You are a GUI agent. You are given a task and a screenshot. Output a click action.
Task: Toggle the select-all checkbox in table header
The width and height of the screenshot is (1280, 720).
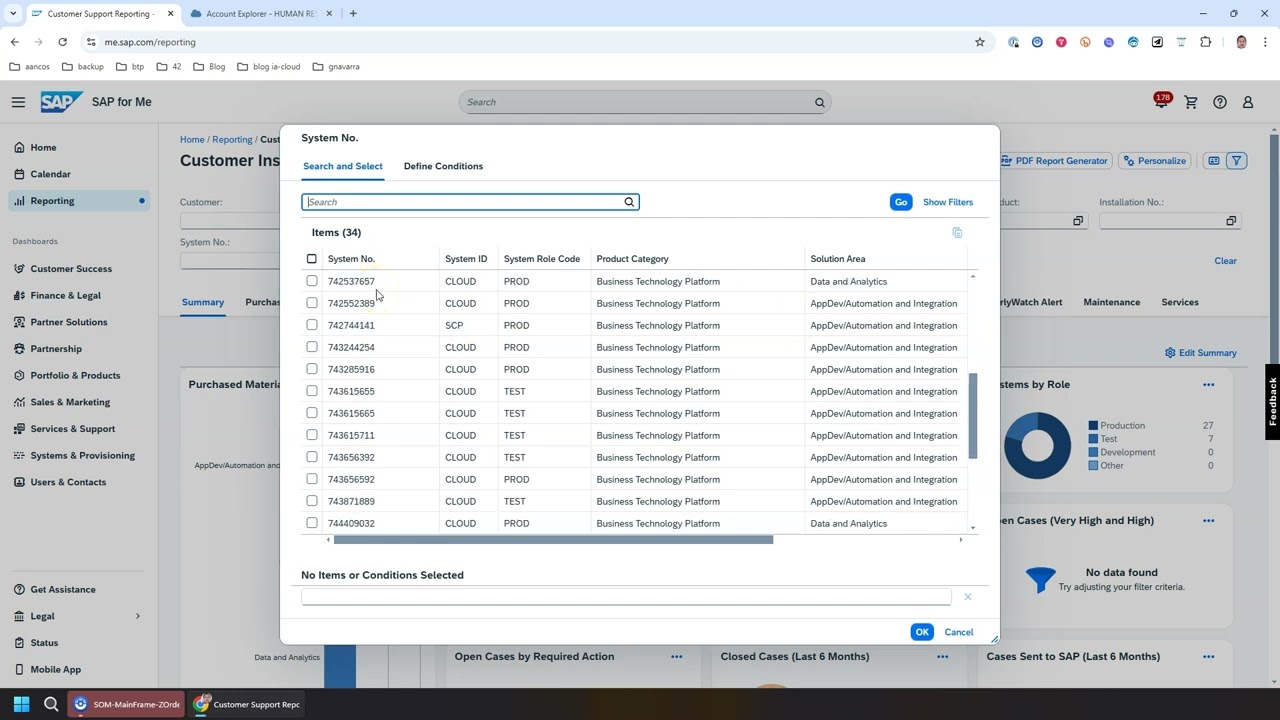[312, 259]
